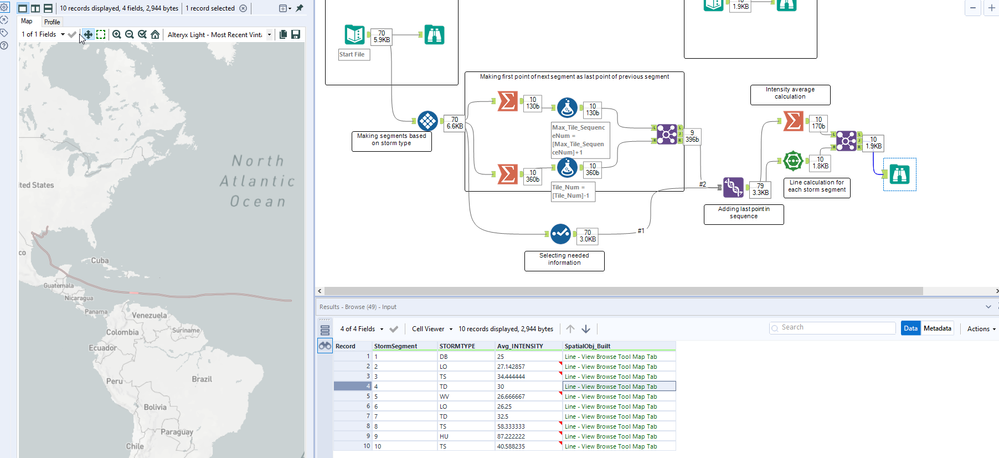Click the StormSegment column header
This screenshot has height=458, width=999.
pos(405,346)
